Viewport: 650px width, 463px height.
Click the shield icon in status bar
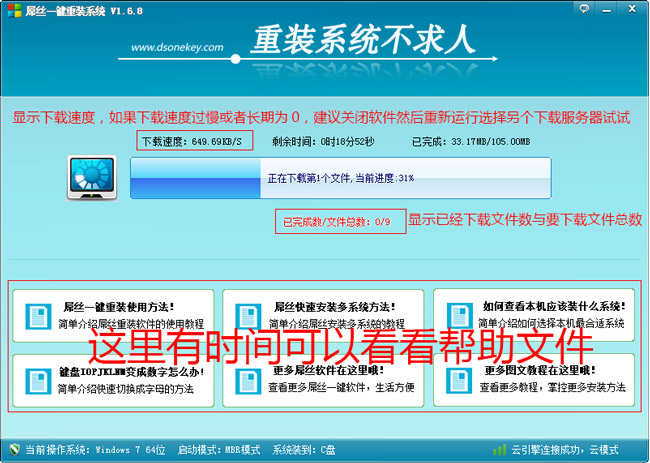[12, 450]
